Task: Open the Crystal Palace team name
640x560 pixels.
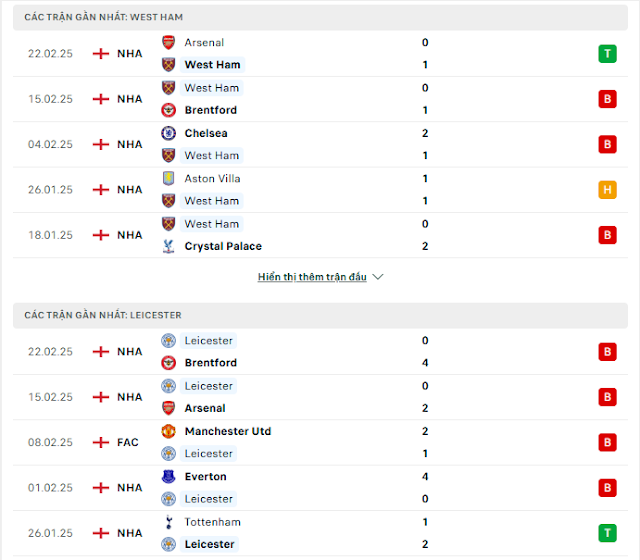Action: (x=223, y=246)
